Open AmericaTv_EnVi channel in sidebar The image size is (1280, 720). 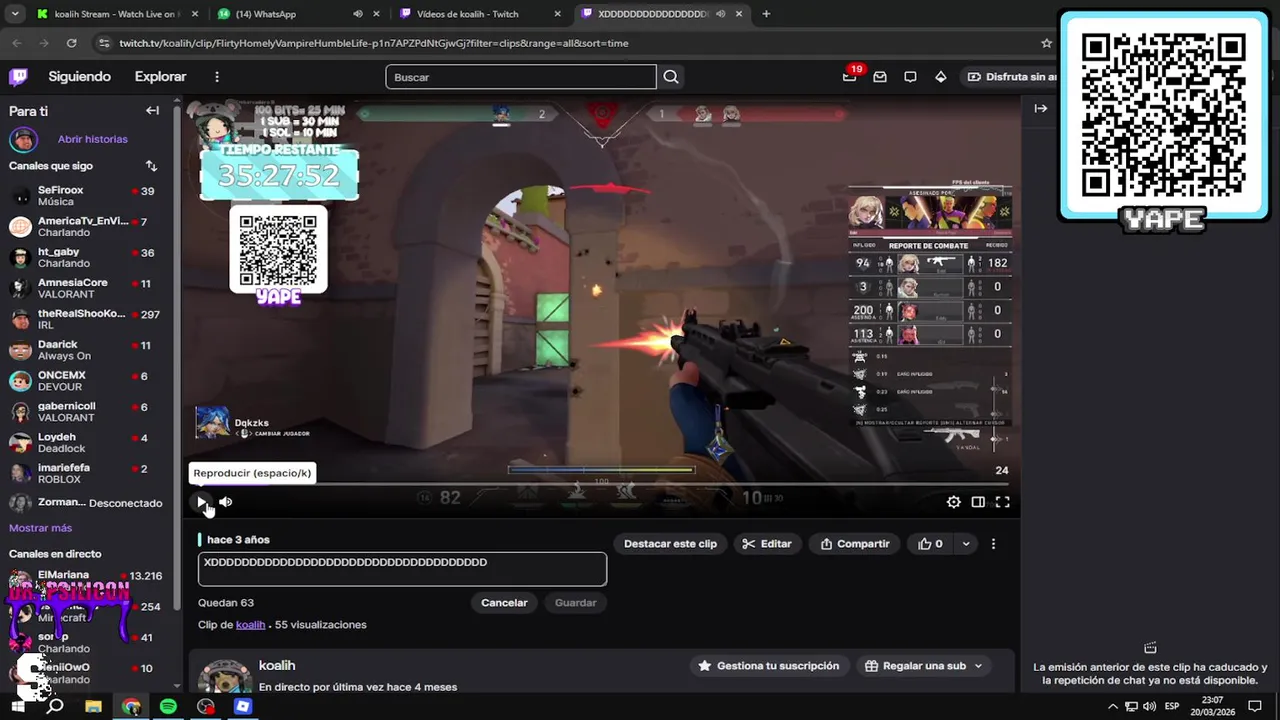[x=86, y=227]
